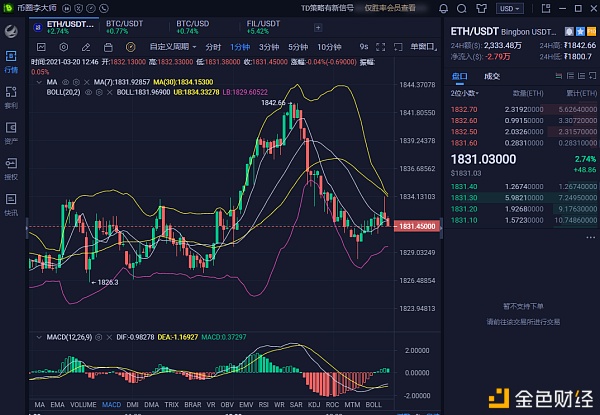The width and height of the screenshot is (600, 415).
Task: Toggle favorite star for ETH/USDT
Action: pyautogui.click(x=580, y=31)
